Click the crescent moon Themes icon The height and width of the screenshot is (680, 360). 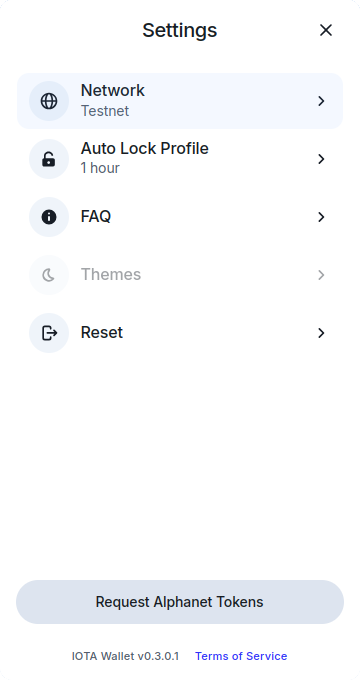(49, 275)
